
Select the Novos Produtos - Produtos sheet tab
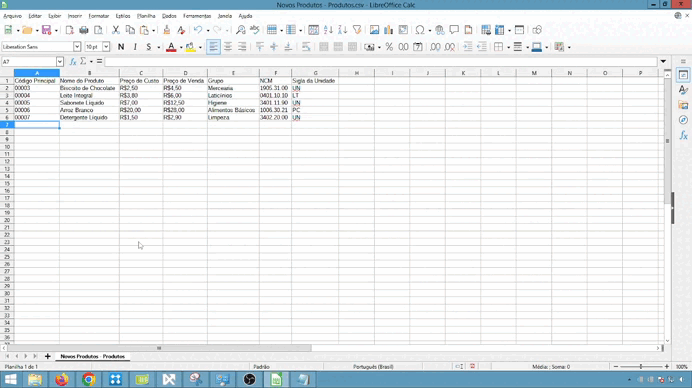point(93,356)
